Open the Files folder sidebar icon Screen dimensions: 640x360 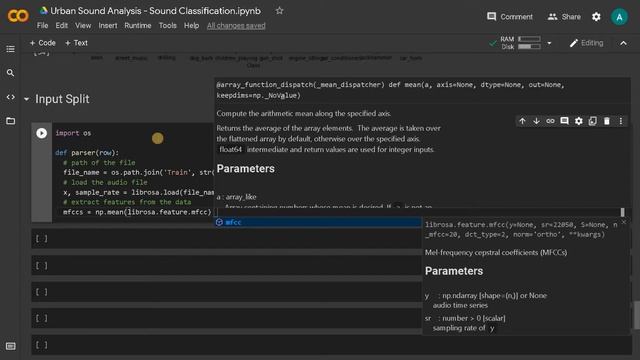coord(11,121)
